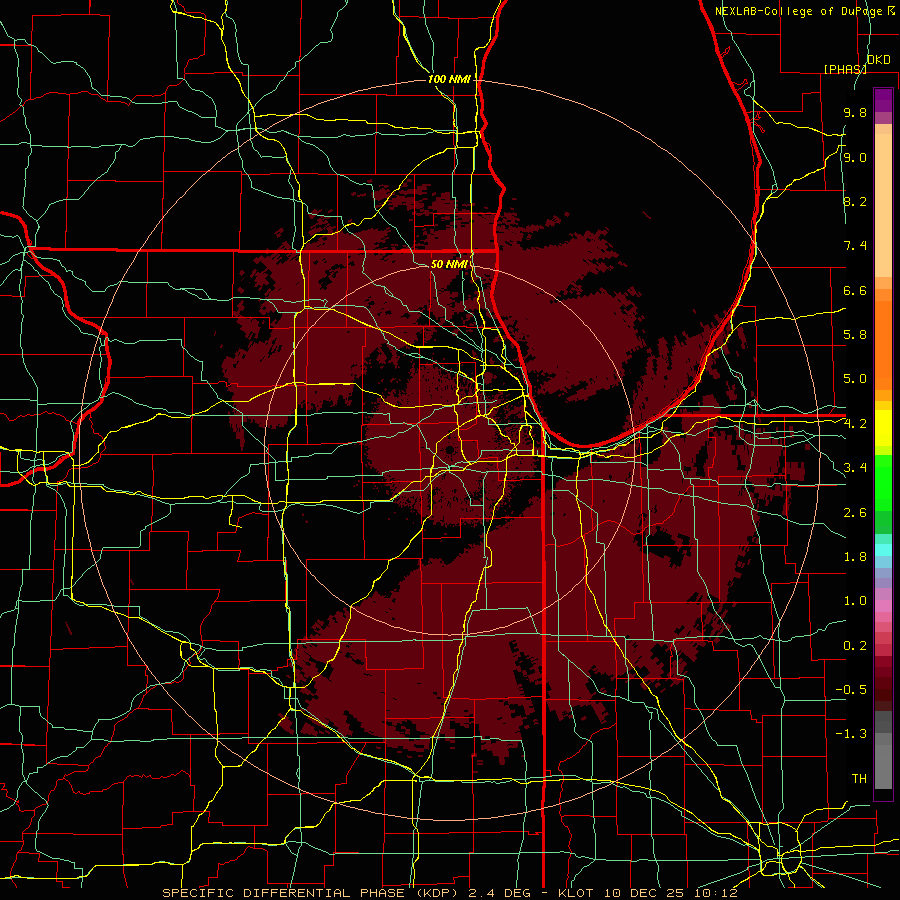Click the 100 NMI range ring label
This screenshot has height=900, width=900.
[449, 79]
